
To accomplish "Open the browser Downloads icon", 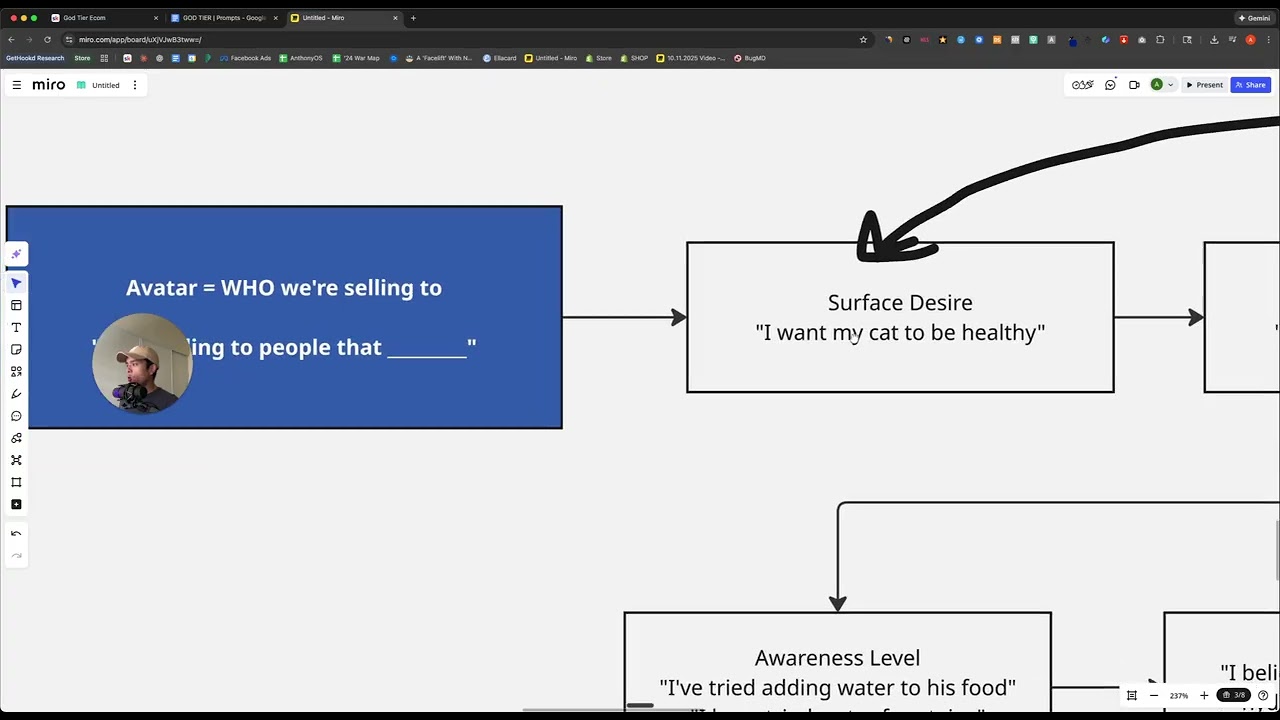I will 1214,40.
